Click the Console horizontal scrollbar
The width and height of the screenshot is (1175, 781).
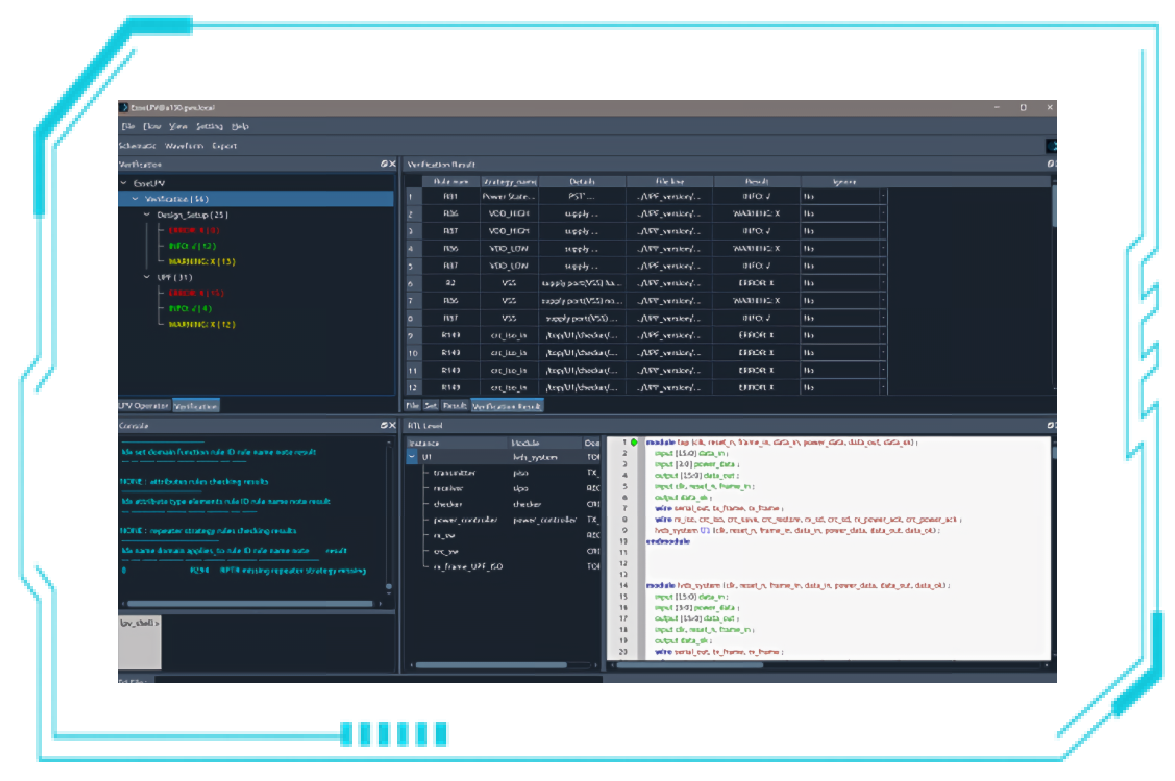coord(250,604)
